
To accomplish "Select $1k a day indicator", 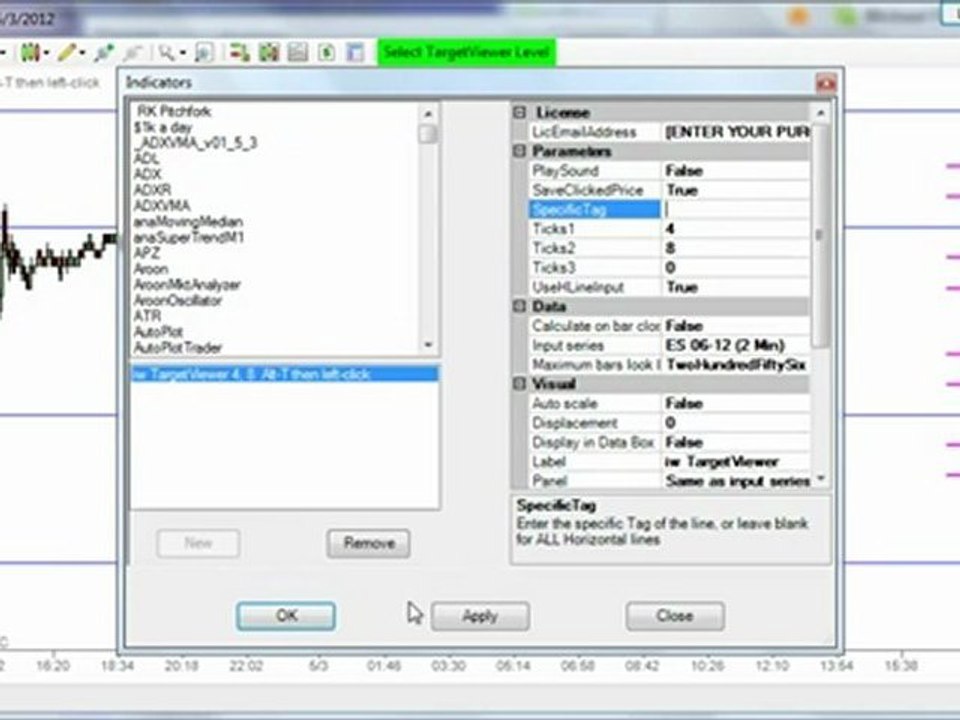I will coord(163,127).
